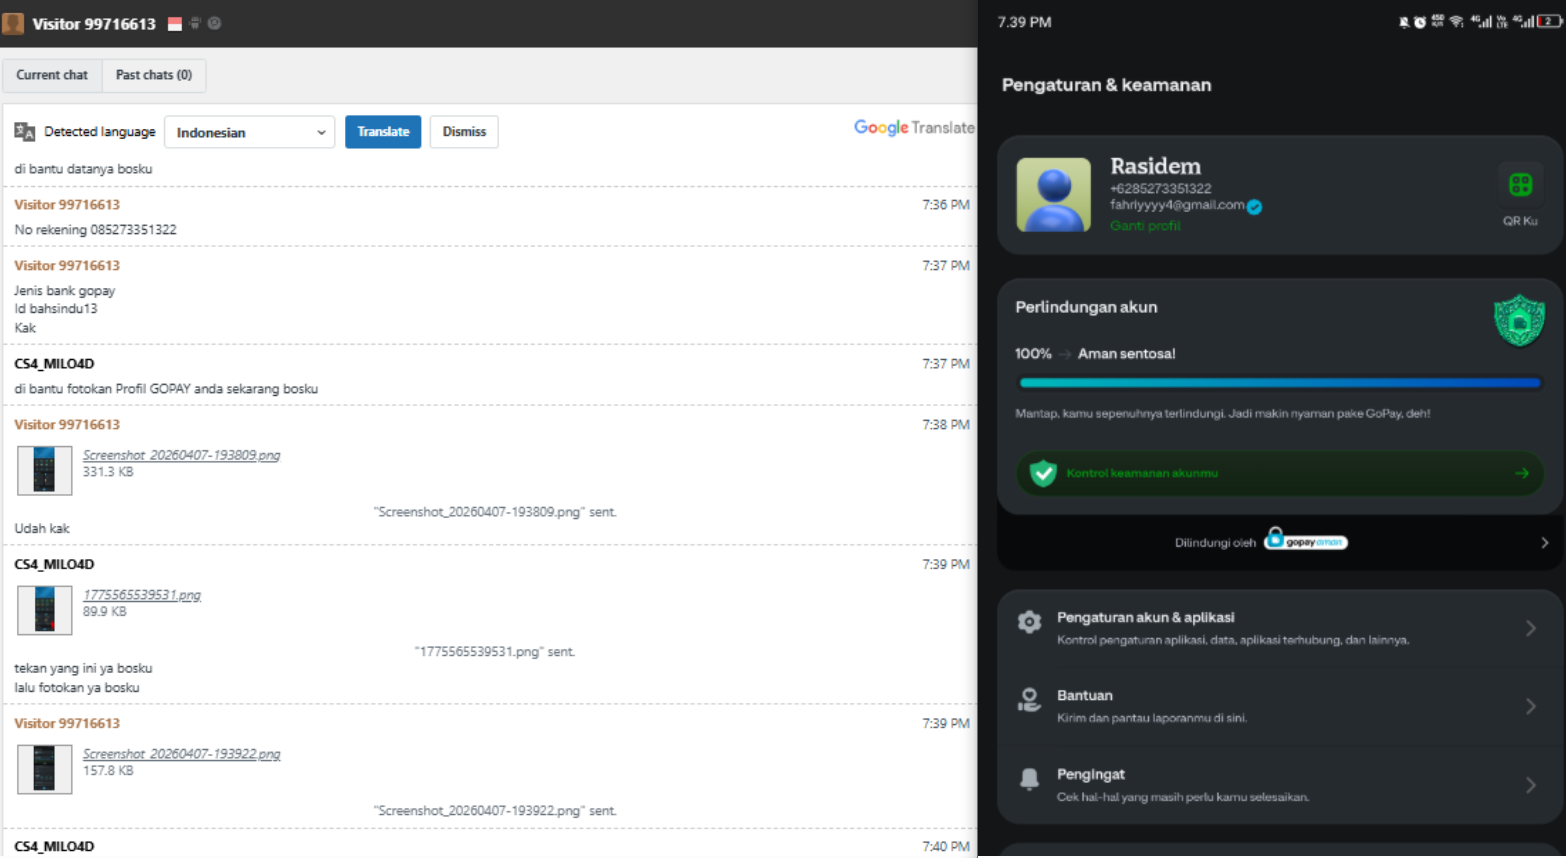Click the blue Translate button
The width and height of the screenshot is (1566, 858).
point(383,132)
